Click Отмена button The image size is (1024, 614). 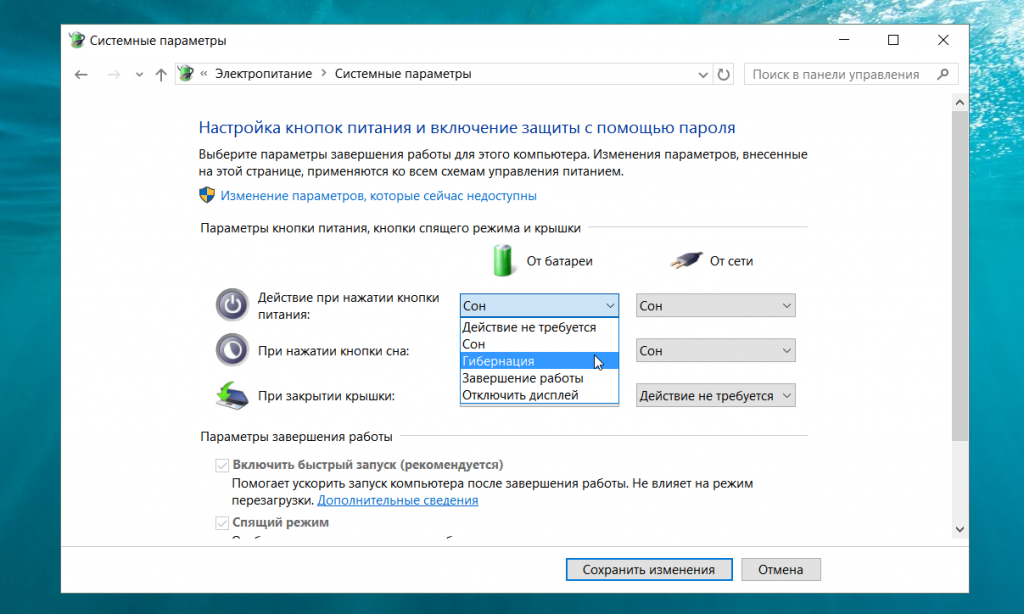point(781,570)
